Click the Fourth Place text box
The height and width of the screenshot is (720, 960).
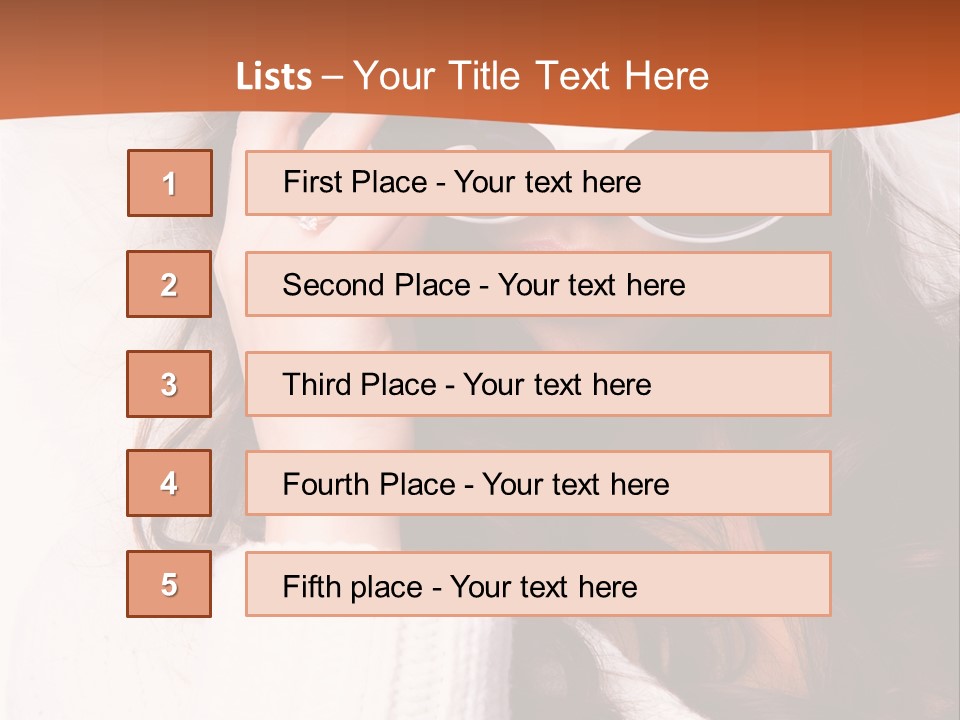[538, 484]
